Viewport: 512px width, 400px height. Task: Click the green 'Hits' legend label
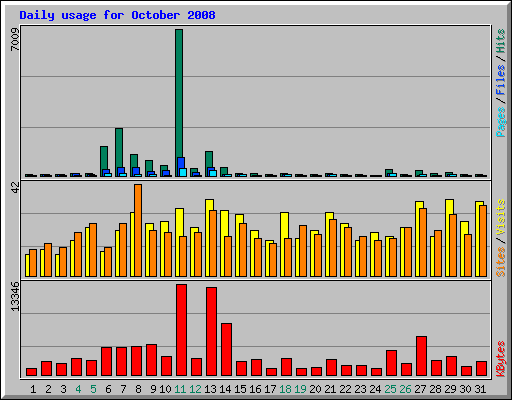pos(500,41)
